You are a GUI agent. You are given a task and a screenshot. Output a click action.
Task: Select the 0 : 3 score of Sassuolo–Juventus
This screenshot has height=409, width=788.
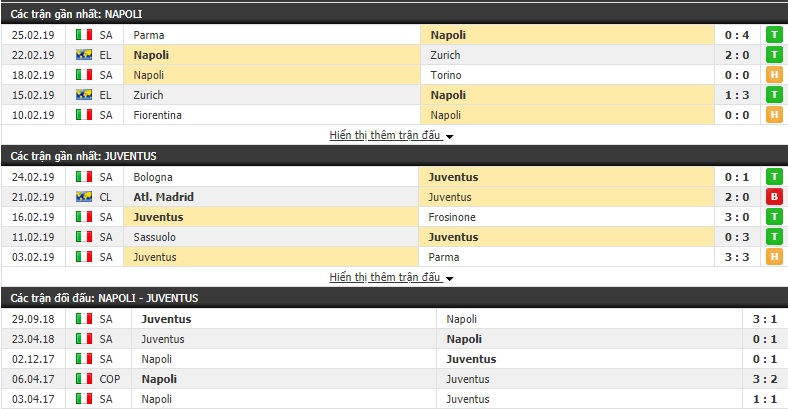click(x=737, y=237)
